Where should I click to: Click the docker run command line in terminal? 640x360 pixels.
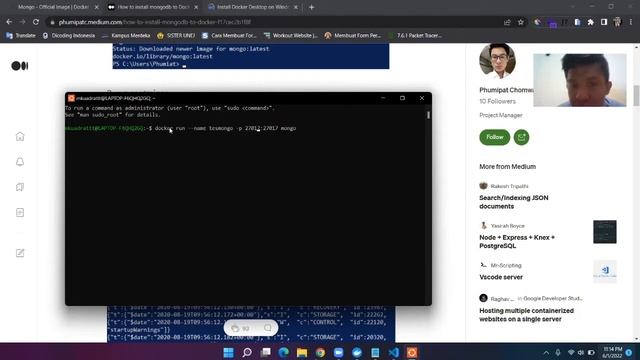pyautogui.click(x=225, y=128)
